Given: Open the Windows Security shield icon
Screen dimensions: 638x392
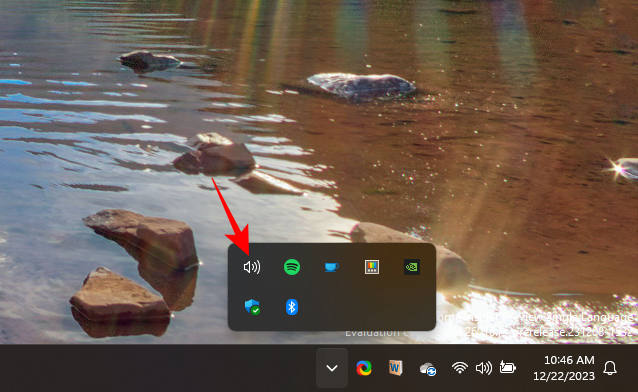Looking at the screenshot, I should [252, 307].
